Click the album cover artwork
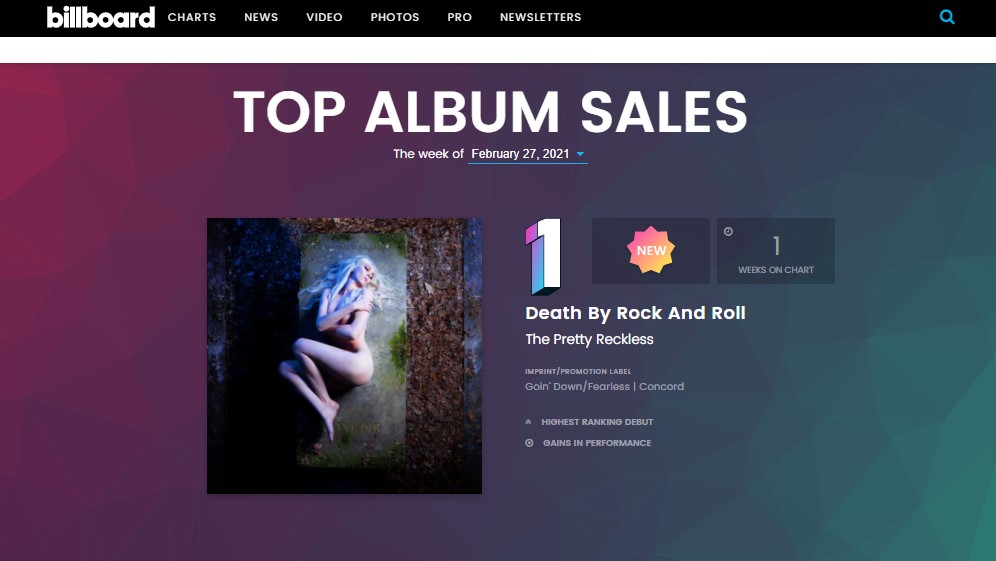The width and height of the screenshot is (996, 561). click(x=344, y=356)
